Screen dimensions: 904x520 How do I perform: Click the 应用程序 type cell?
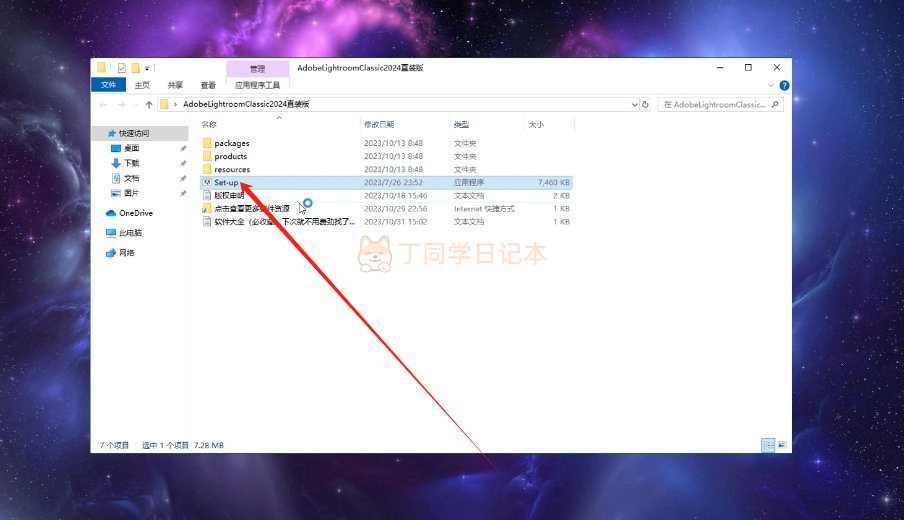pos(469,183)
